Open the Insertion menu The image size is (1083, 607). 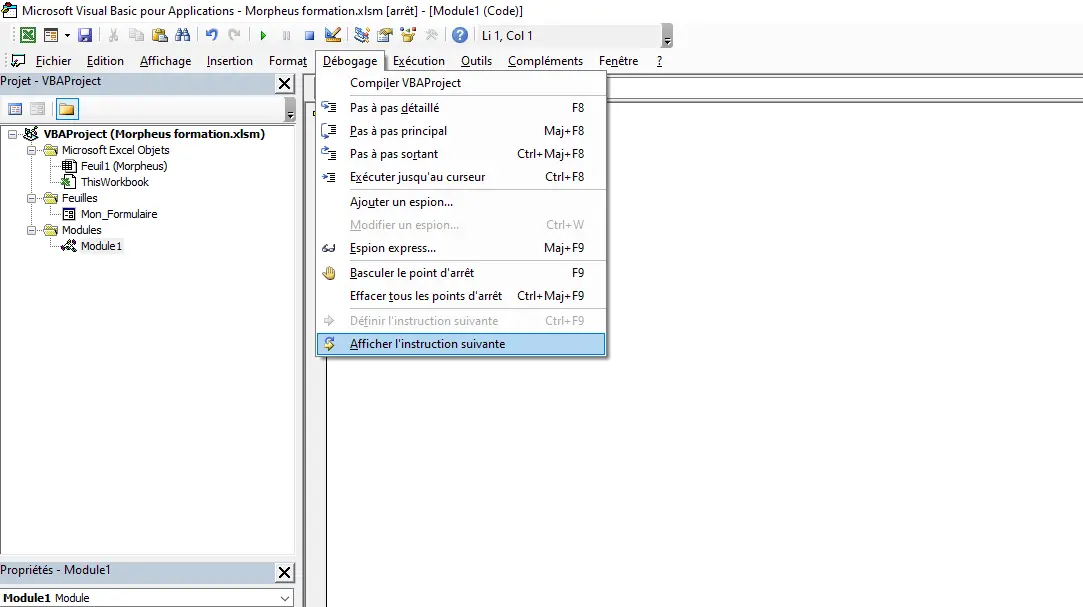(x=229, y=61)
